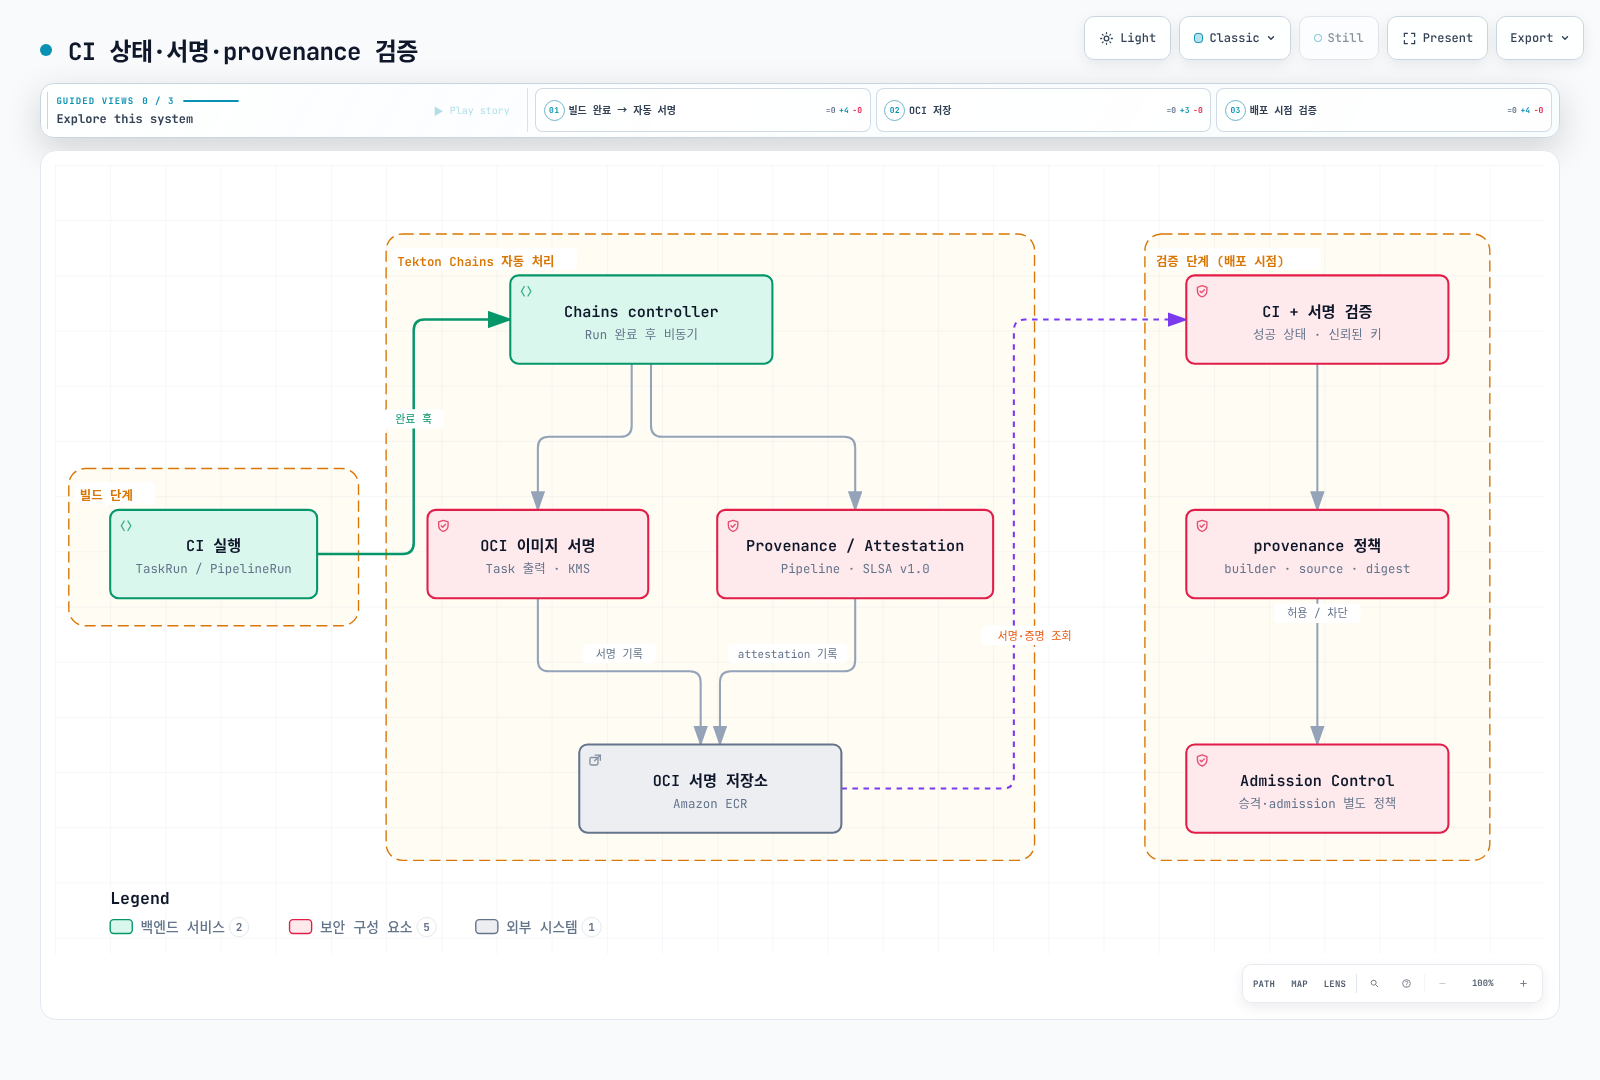
Task: Open the search magnifier icon
Action: point(1374,984)
